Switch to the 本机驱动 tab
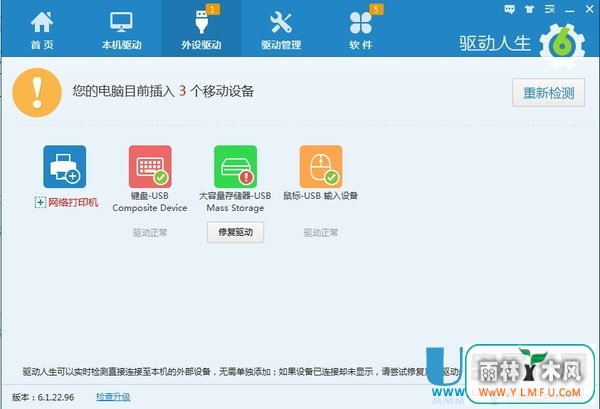Viewport: 600px width, 409px height. point(121,29)
